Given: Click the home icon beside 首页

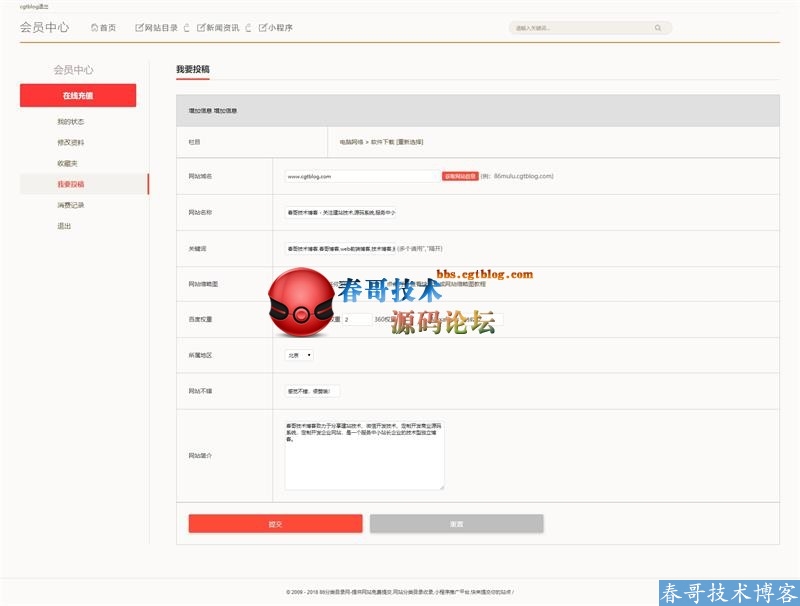Looking at the screenshot, I should click(94, 28).
